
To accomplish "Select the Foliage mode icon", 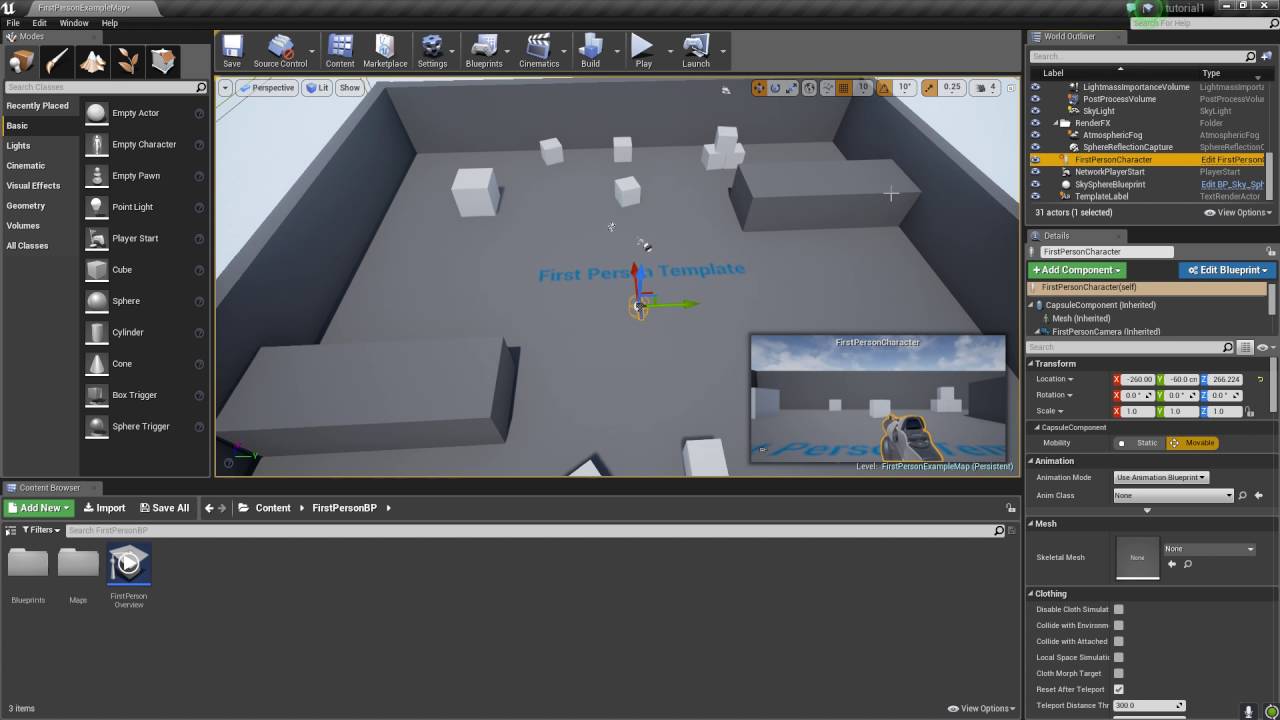I will point(128,62).
